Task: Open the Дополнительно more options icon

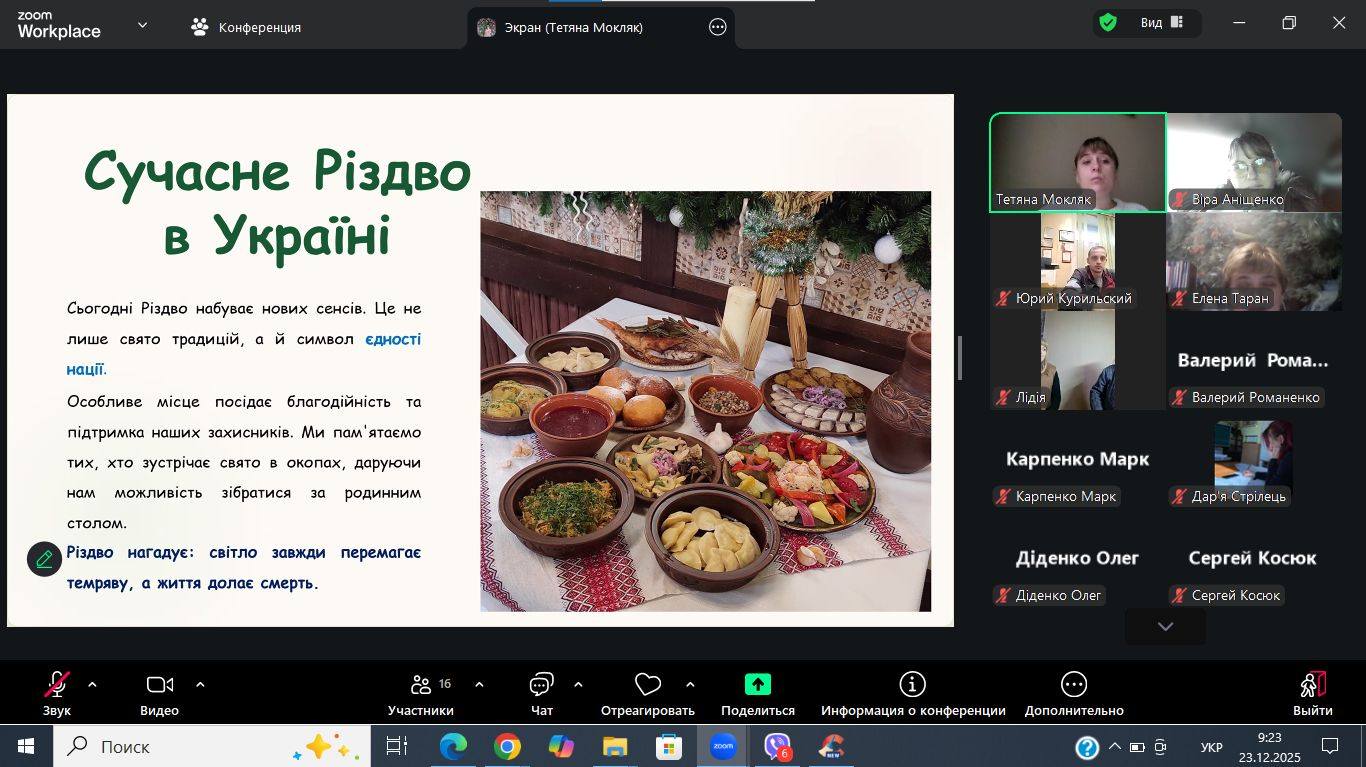Action: point(1074,684)
